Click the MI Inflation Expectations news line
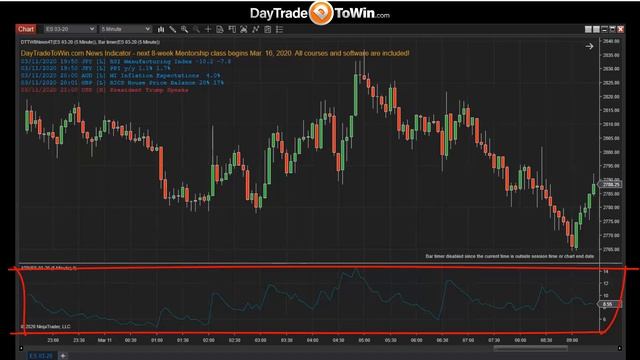Image resolution: width=640 pixels, height=360 pixels. 120,76
